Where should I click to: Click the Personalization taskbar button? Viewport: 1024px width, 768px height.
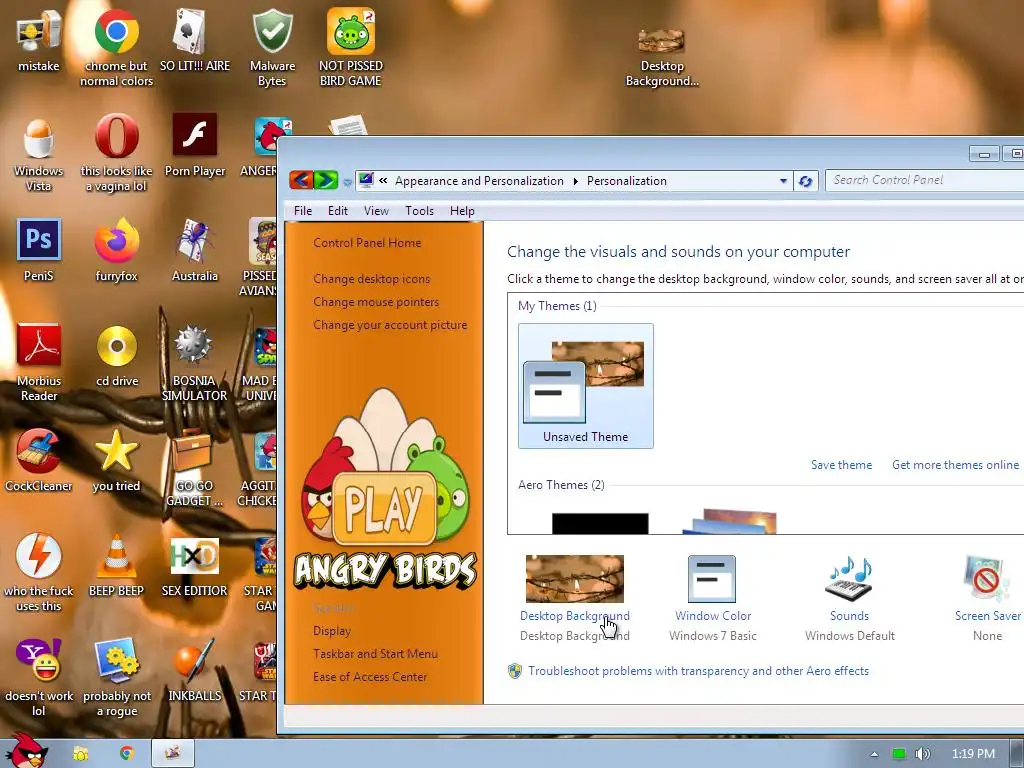[x=172, y=754]
